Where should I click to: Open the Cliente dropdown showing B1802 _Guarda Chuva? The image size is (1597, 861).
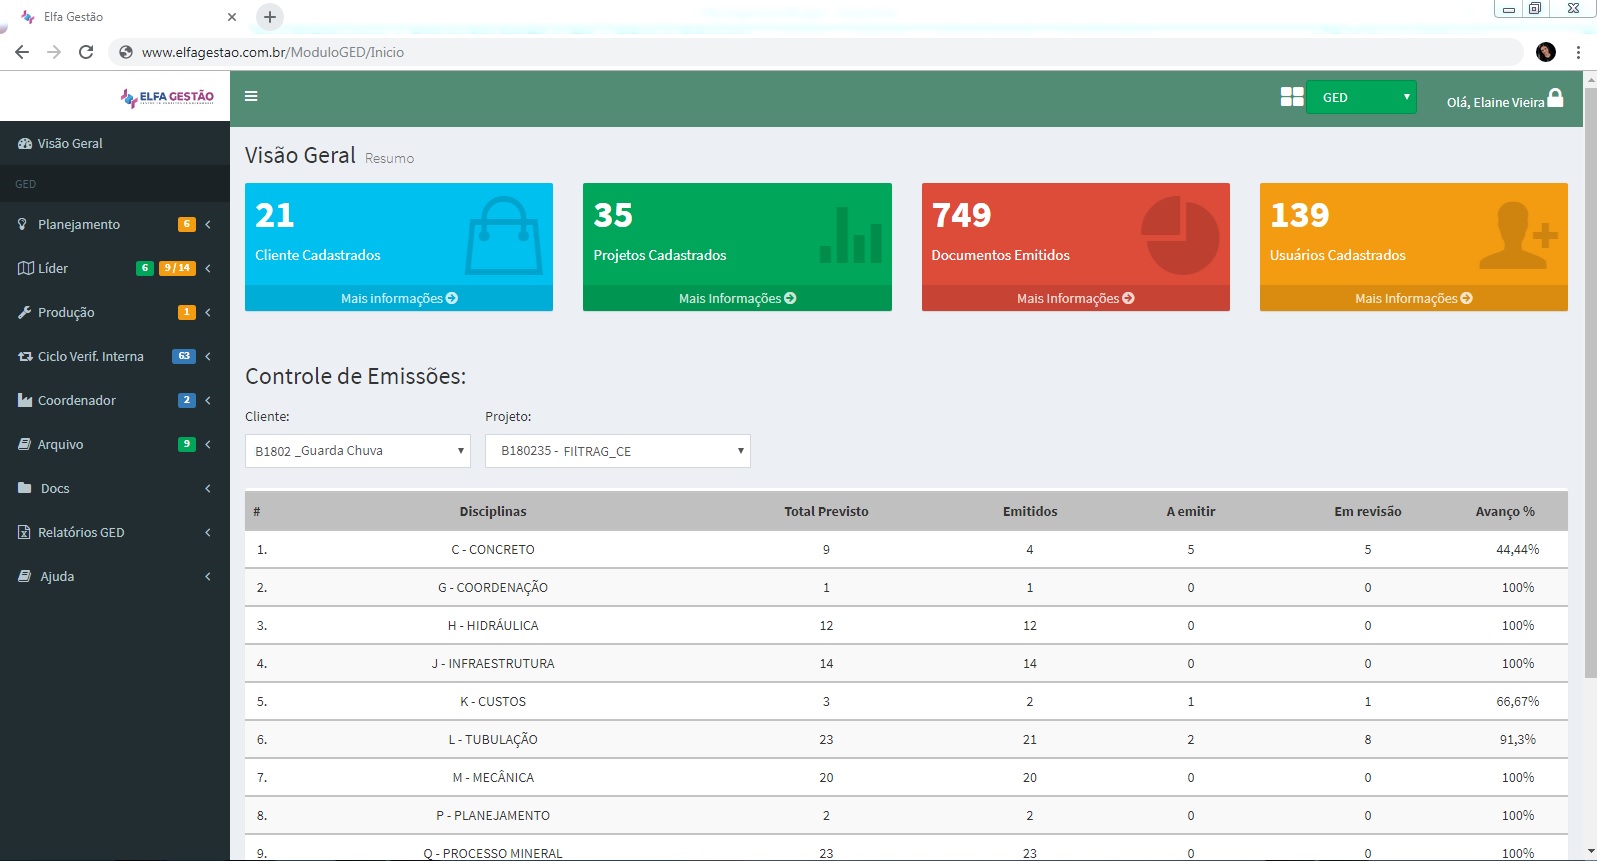tap(357, 451)
